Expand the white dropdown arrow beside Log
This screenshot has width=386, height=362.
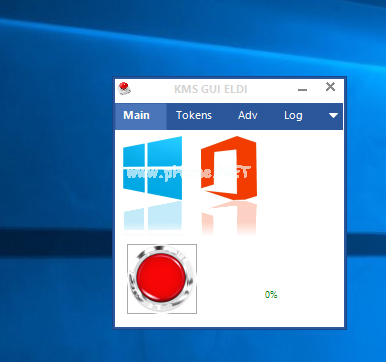333,116
